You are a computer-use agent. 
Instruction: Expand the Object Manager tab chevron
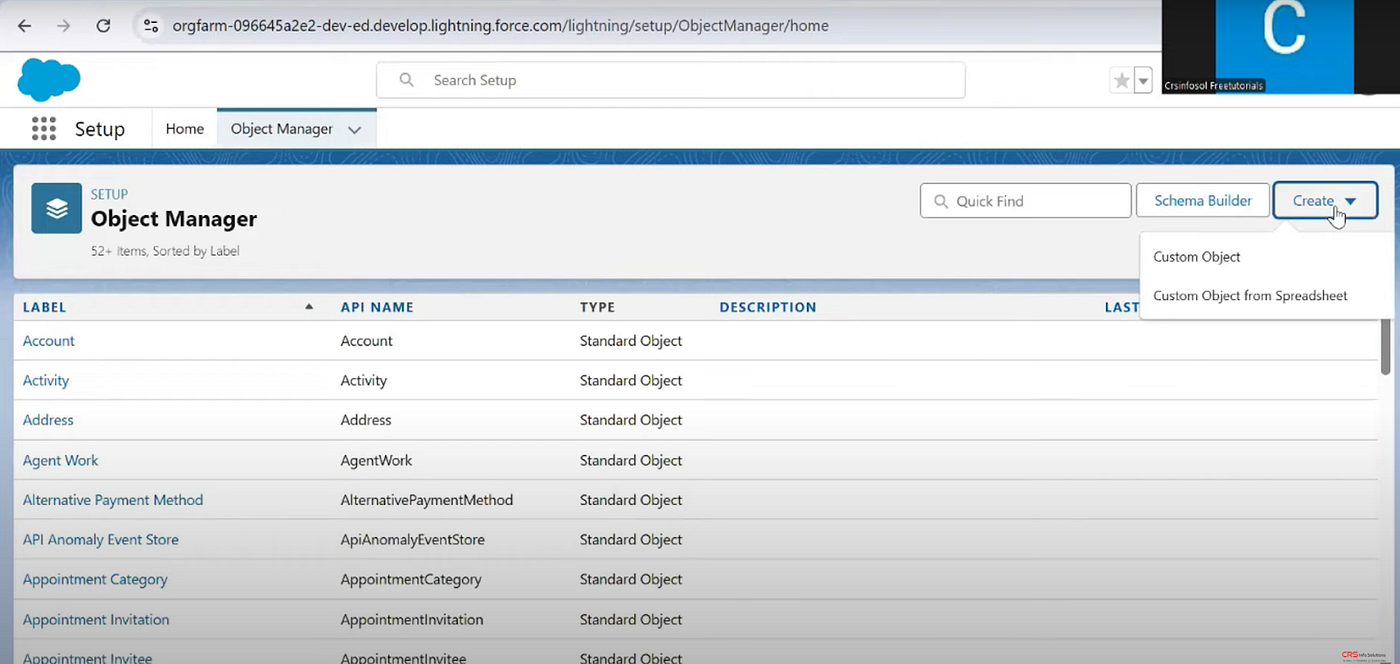pos(354,130)
